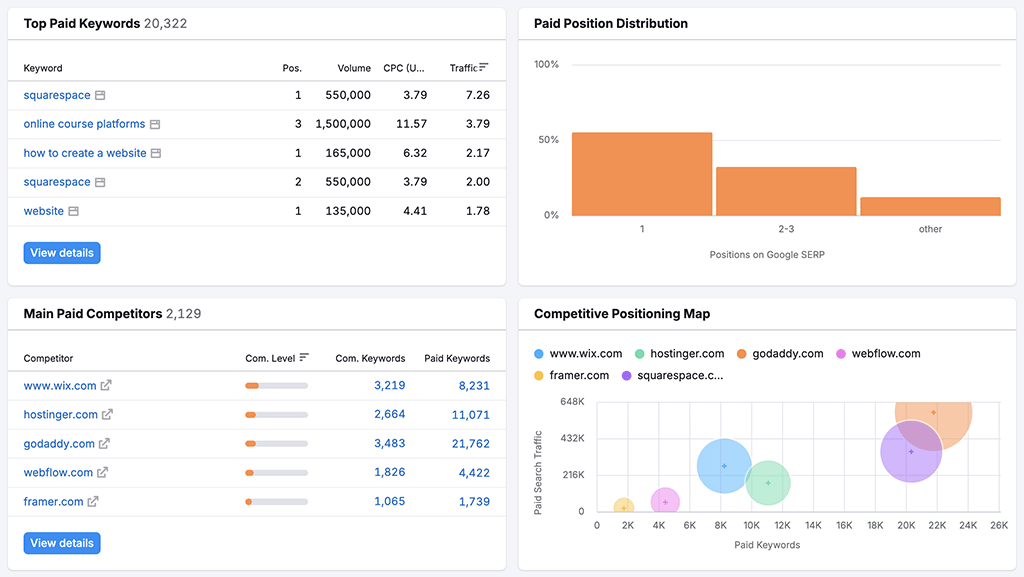Open the external link icon for hostinger.com

click(108, 414)
